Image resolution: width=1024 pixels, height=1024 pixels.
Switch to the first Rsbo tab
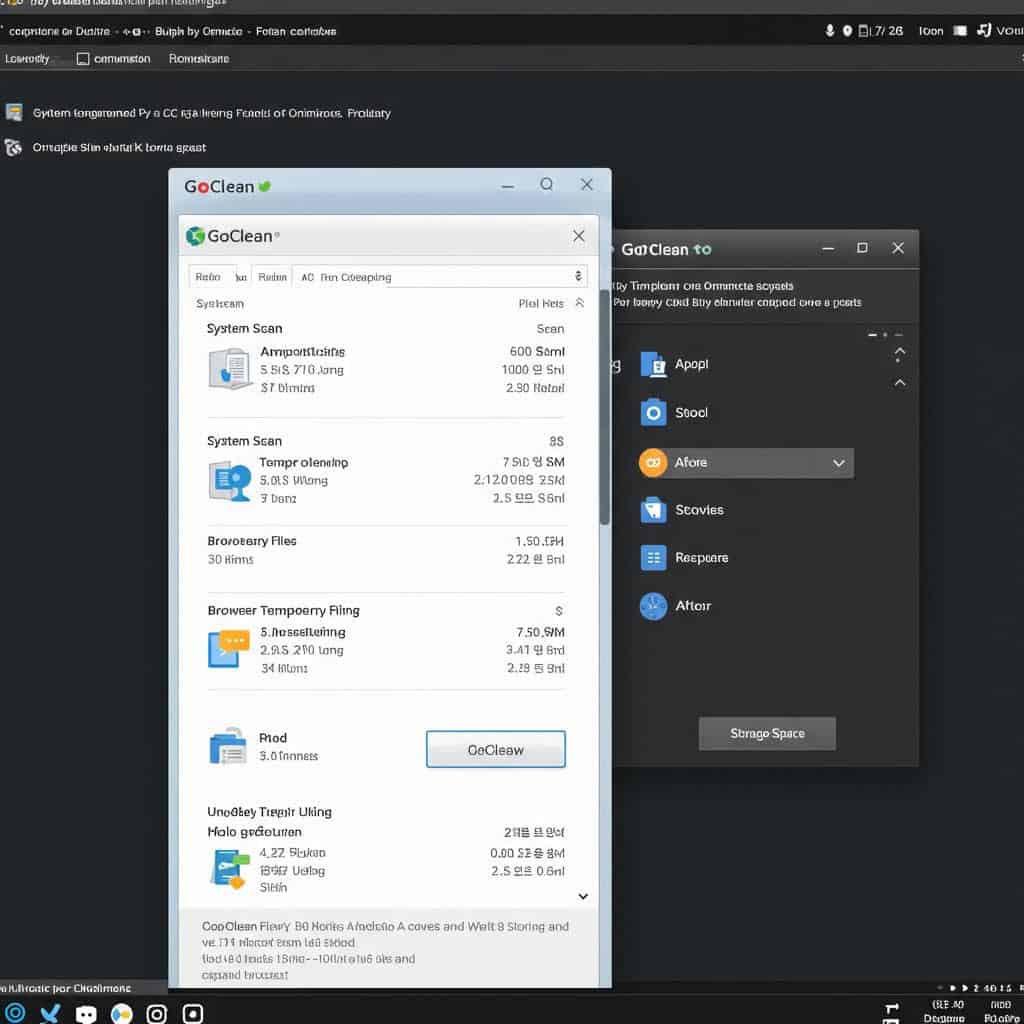tap(209, 277)
